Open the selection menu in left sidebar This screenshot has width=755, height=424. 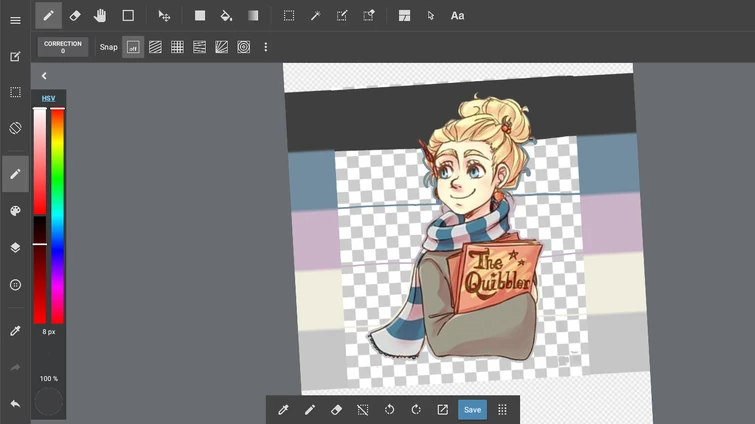15,92
